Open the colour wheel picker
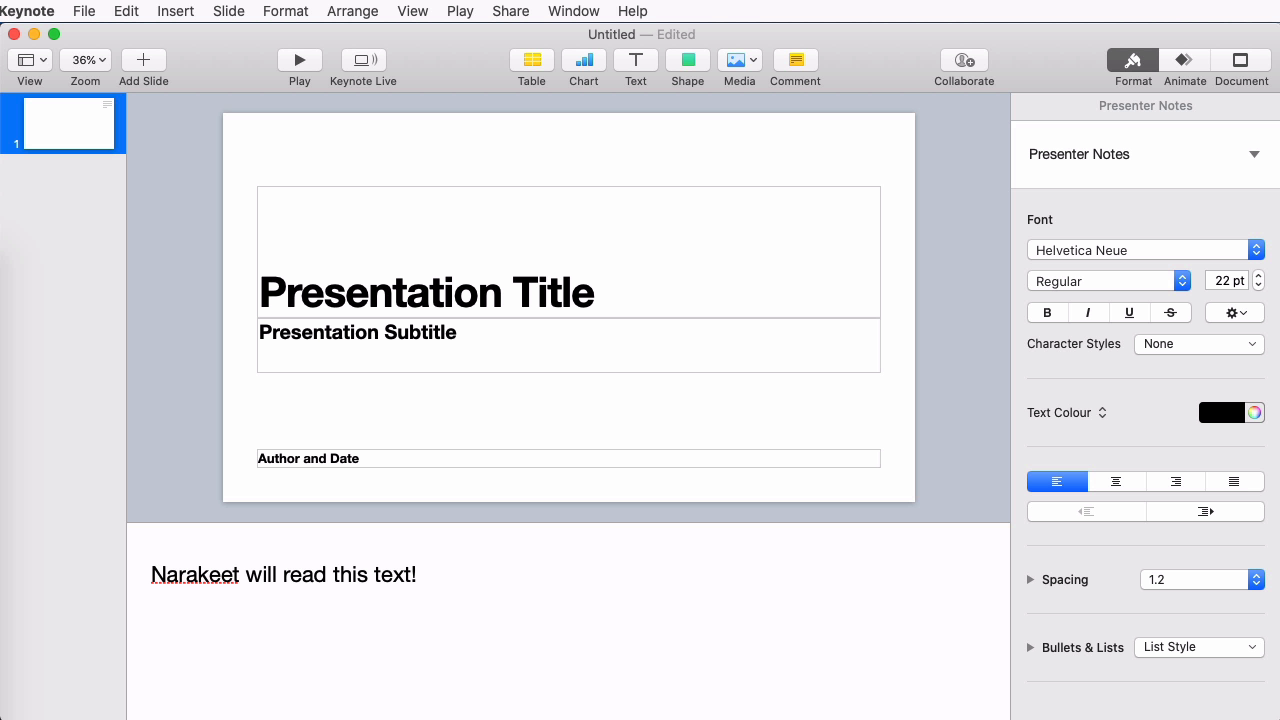This screenshot has height=720, width=1280. [1254, 413]
